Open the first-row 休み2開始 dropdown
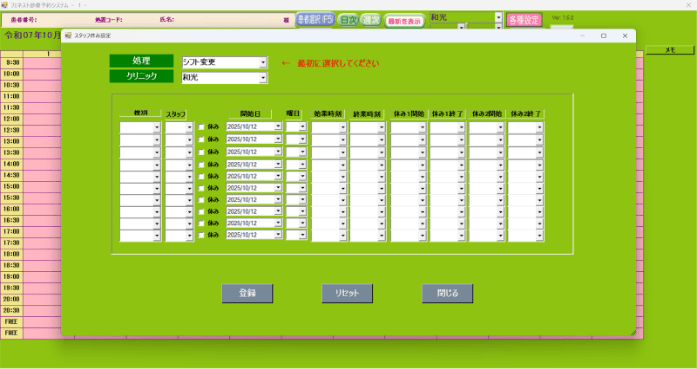This screenshot has width=697, height=369. coord(501,128)
